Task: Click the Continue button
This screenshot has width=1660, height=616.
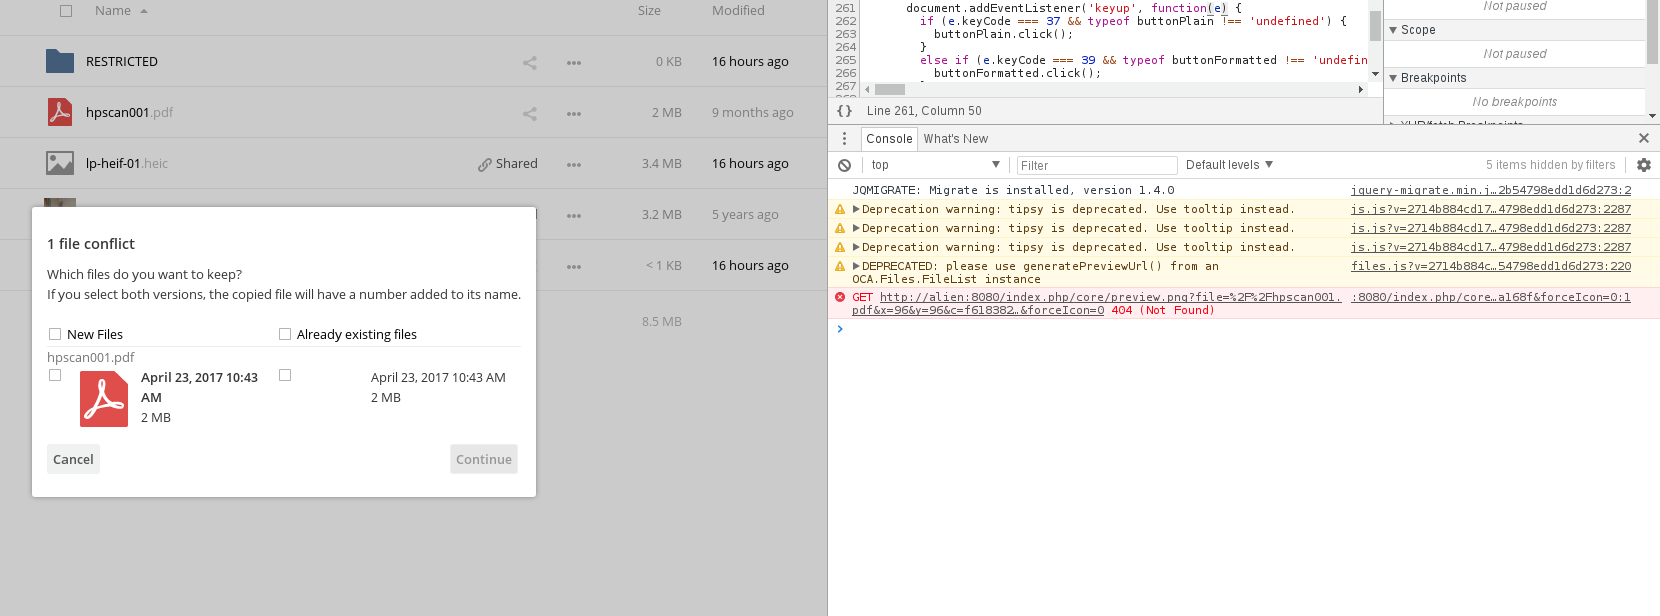Action: click(x=484, y=459)
